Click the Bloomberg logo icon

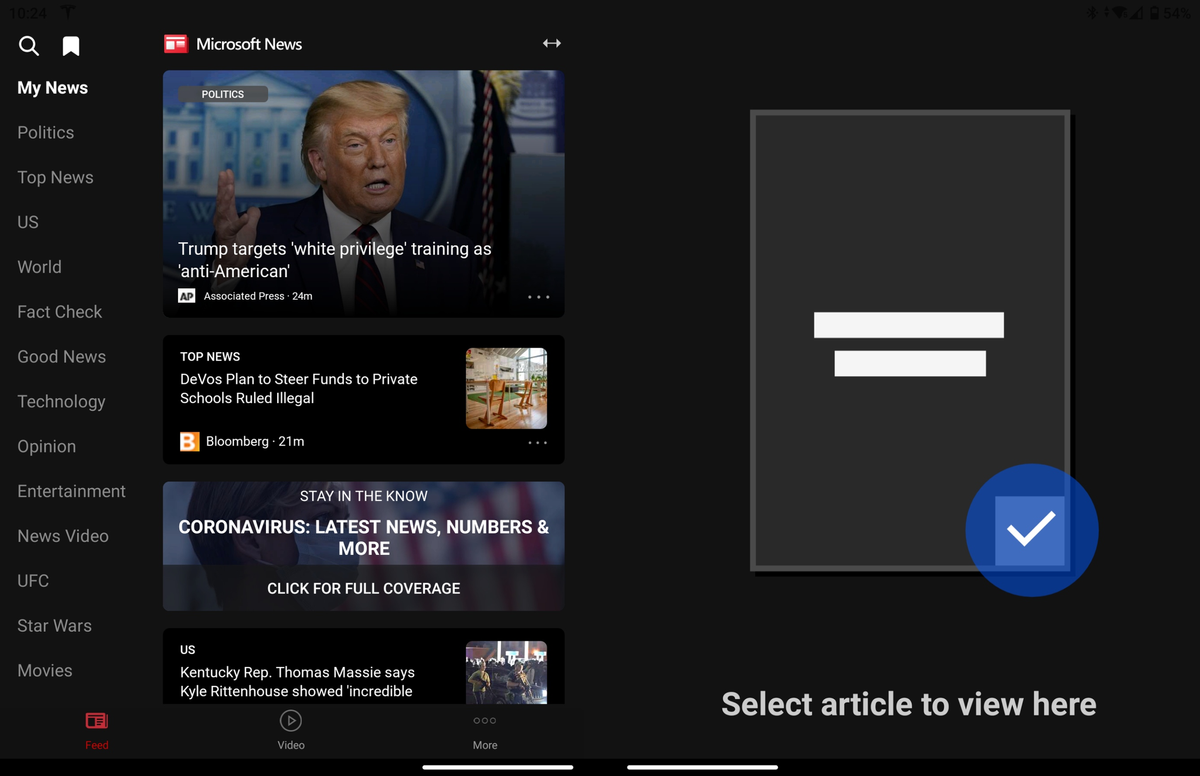[189, 441]
